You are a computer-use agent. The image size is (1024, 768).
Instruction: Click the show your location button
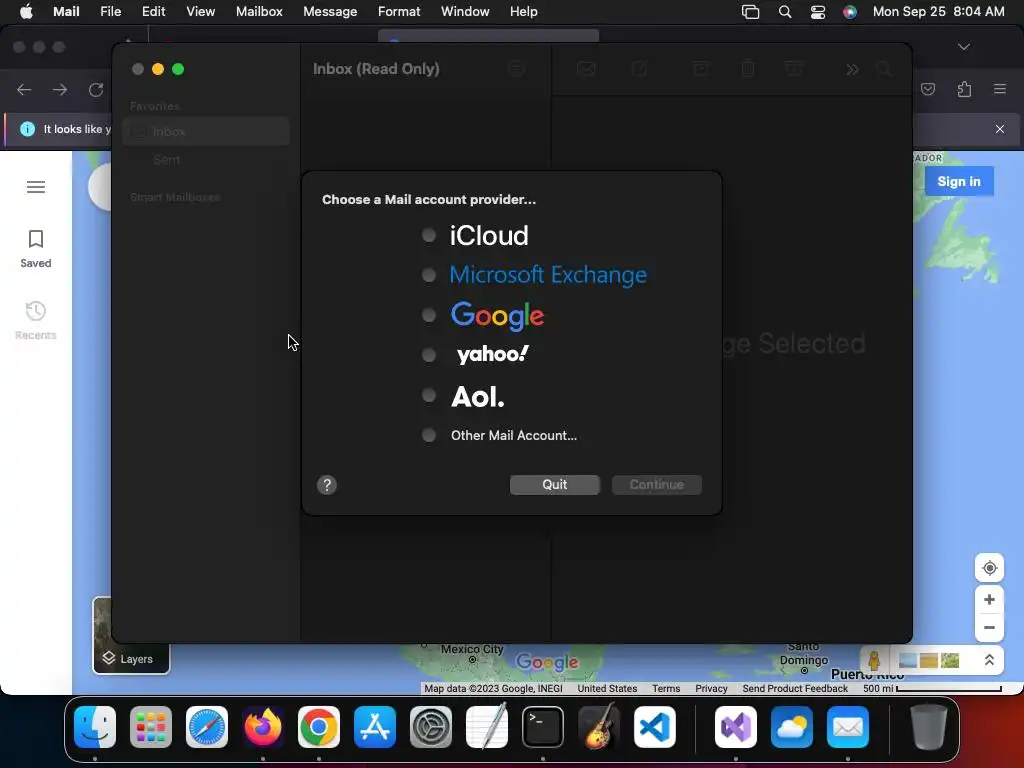(989, 568)
